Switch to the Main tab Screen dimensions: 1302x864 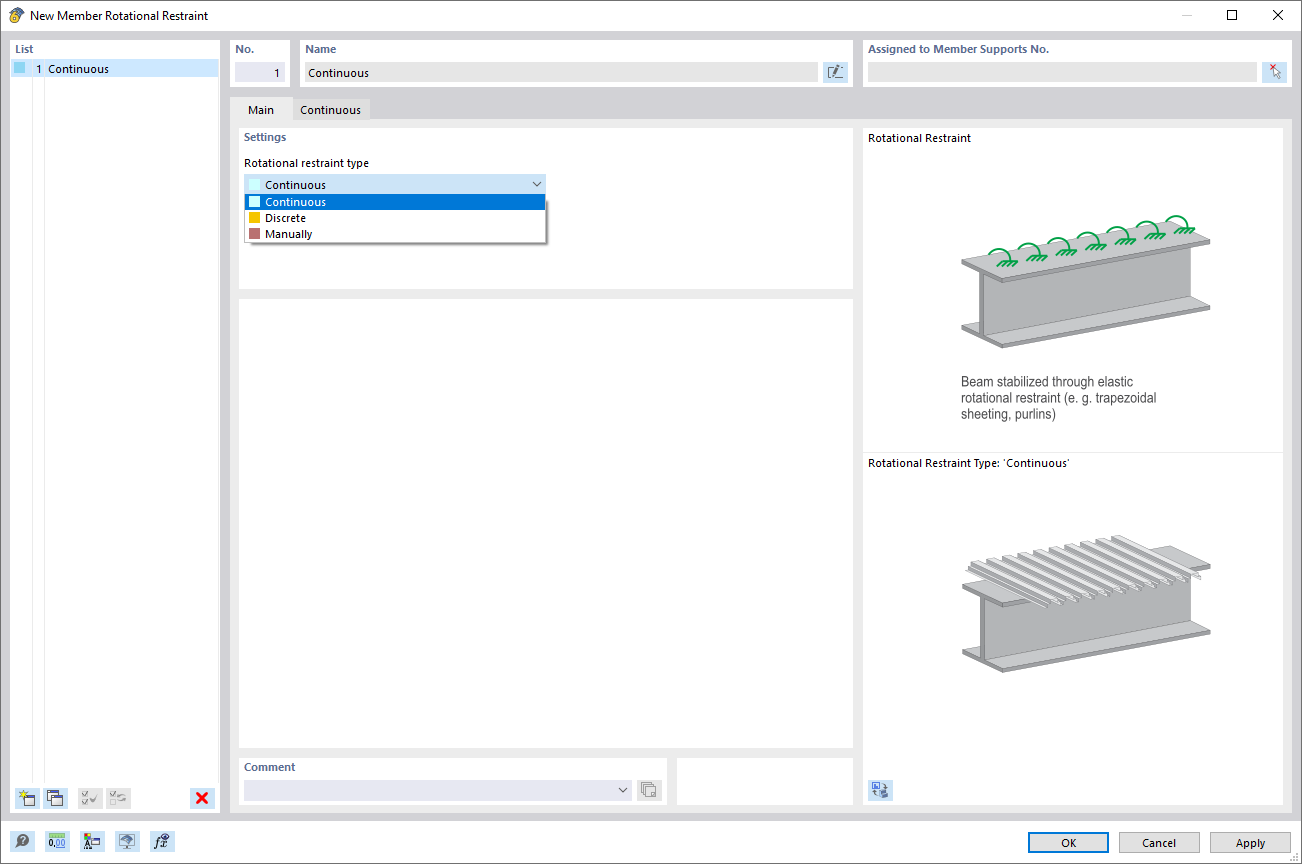pos(260,109)
